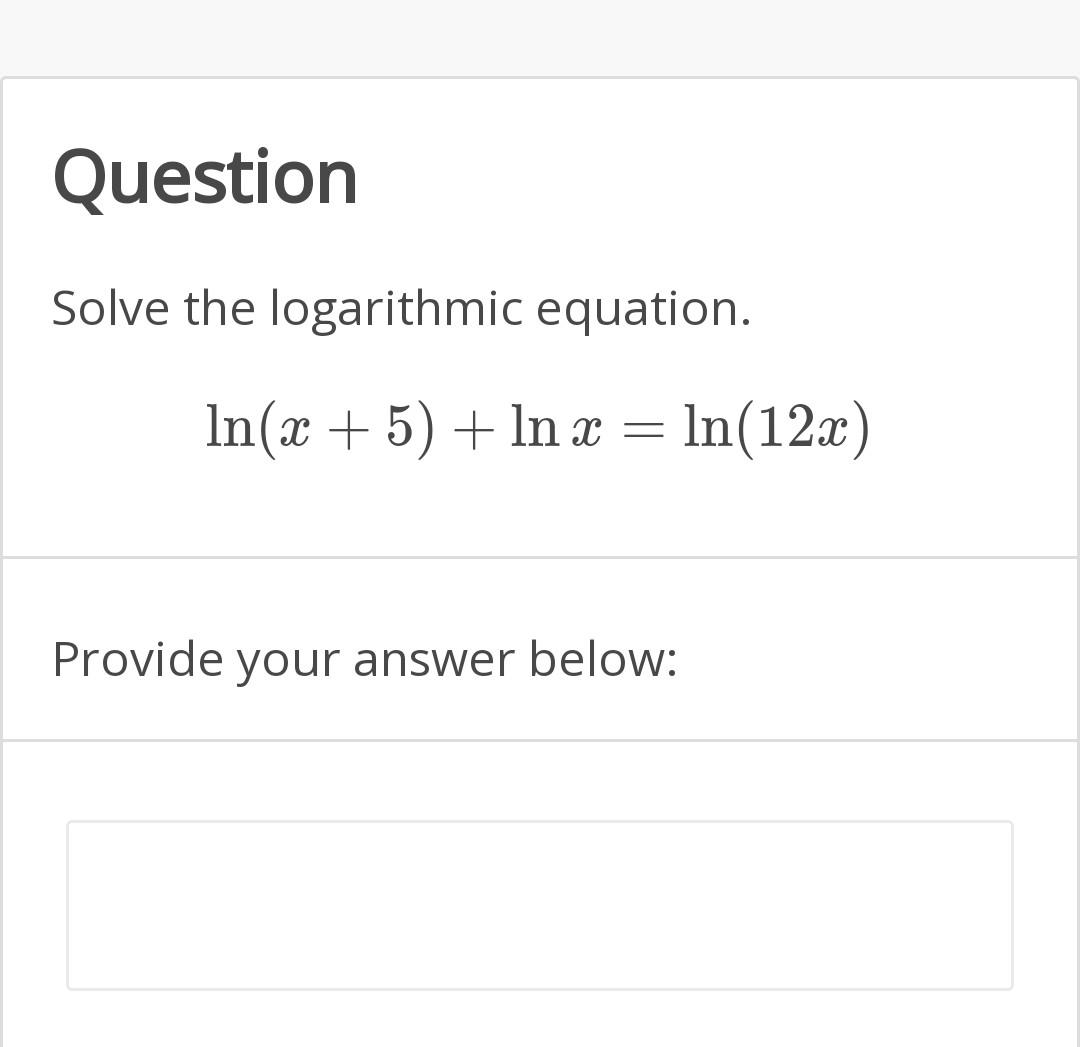The image size is (1080, 1047).
Task: Select the answer text box to begin typing
Action: [x=540, y=905]
